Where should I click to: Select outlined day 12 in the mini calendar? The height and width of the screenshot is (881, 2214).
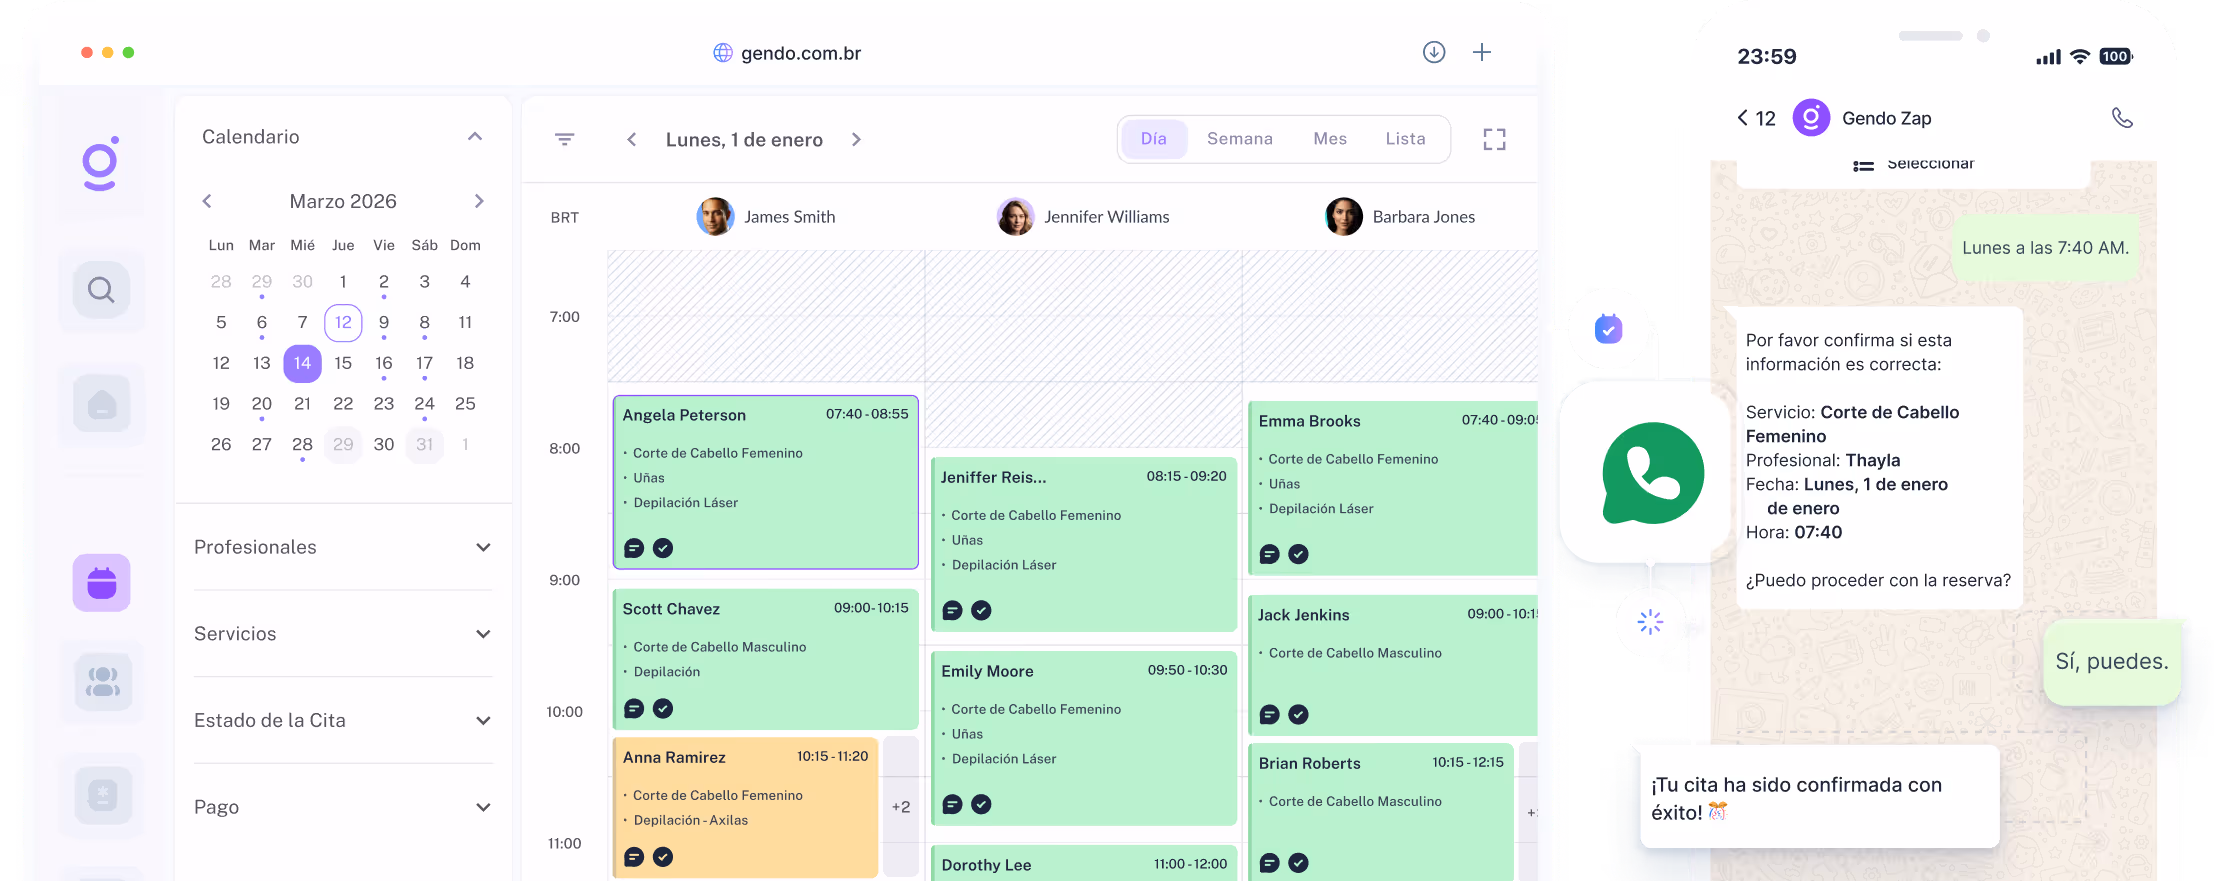343,322
